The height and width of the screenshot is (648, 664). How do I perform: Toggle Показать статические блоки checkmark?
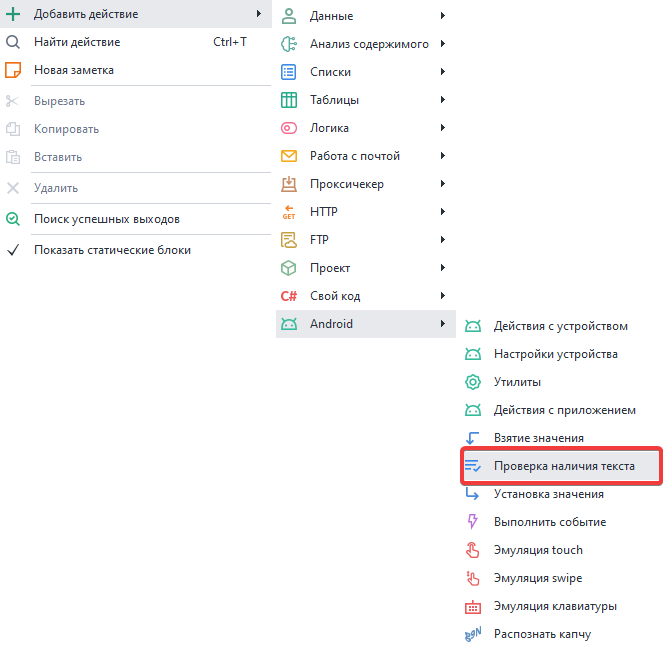coord(13,250)
